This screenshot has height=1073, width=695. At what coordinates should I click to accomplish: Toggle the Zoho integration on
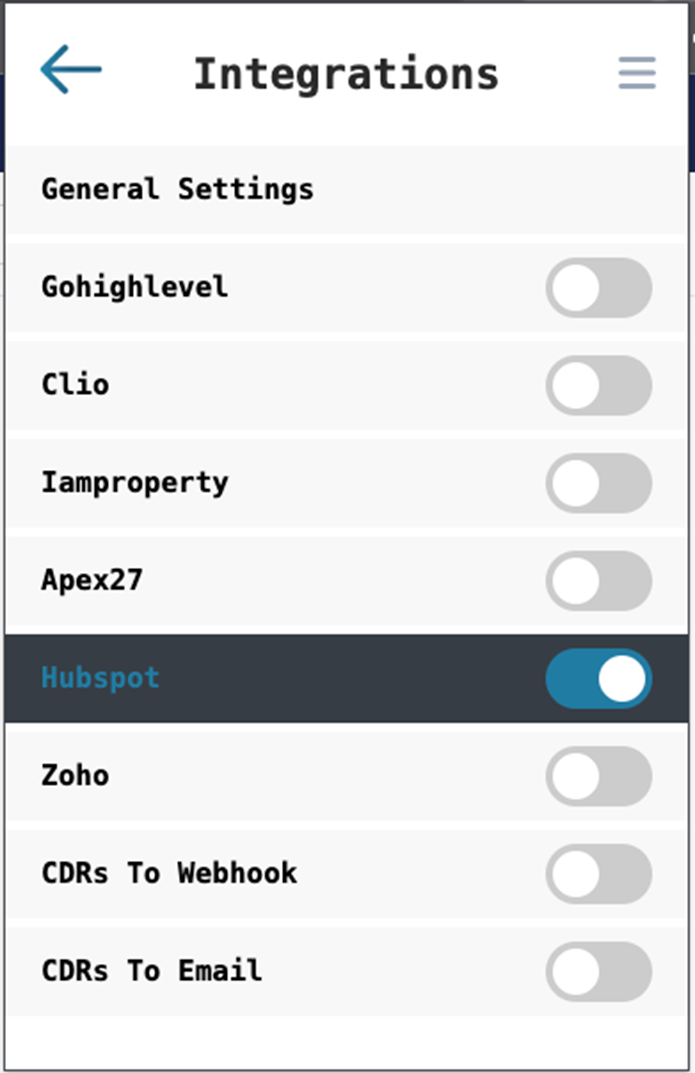click(598, 776)
